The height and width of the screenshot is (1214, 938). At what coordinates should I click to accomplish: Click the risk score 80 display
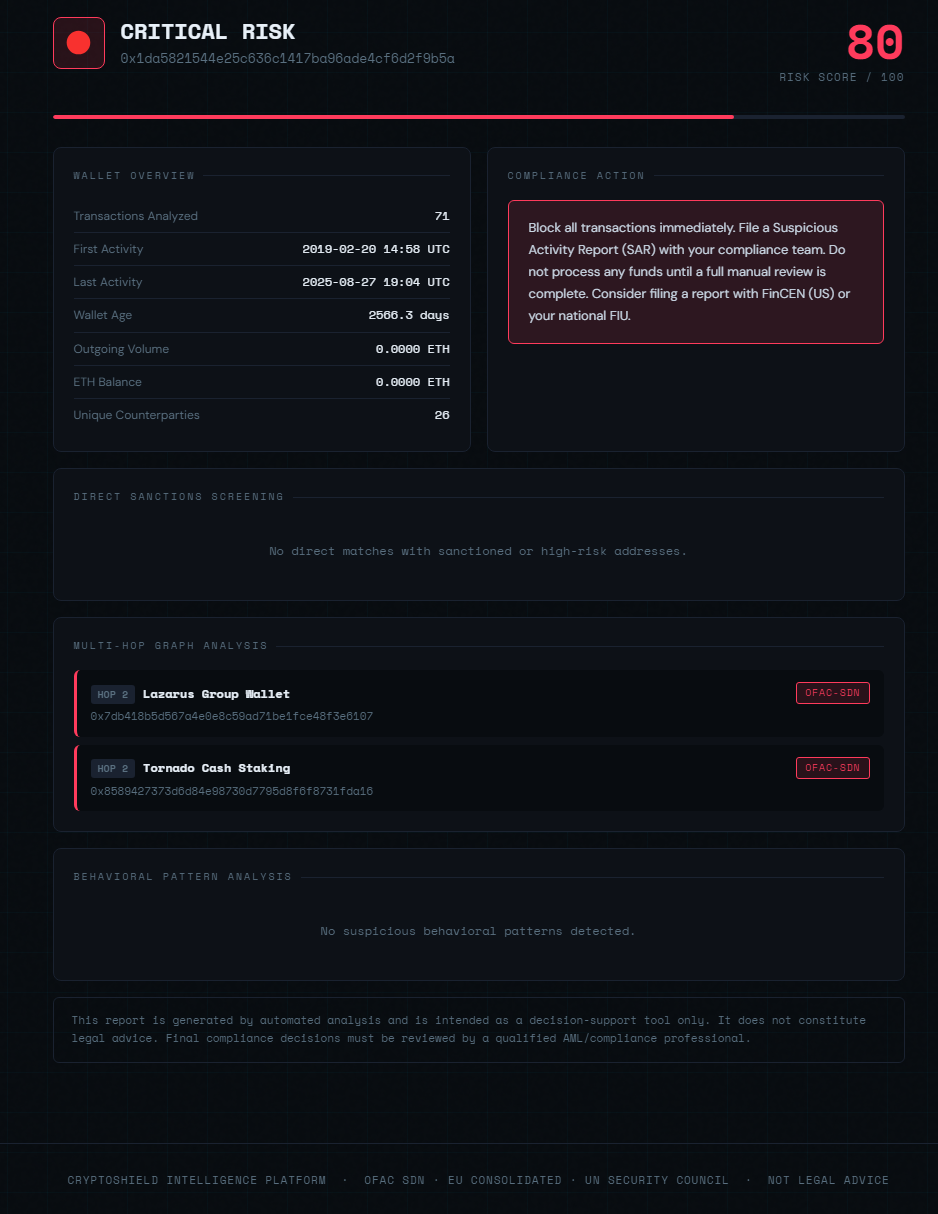(x=875, y=44)
